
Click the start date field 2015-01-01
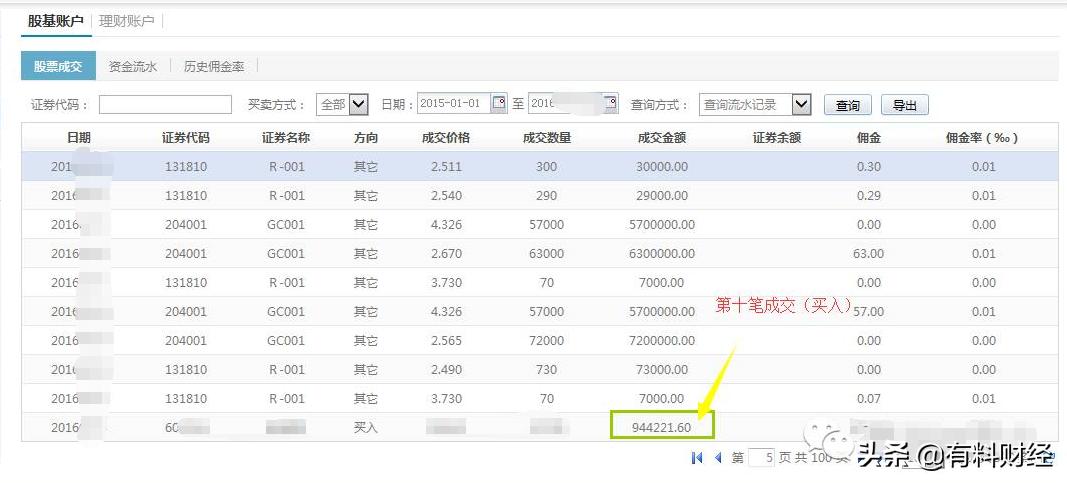pos(454,103)
